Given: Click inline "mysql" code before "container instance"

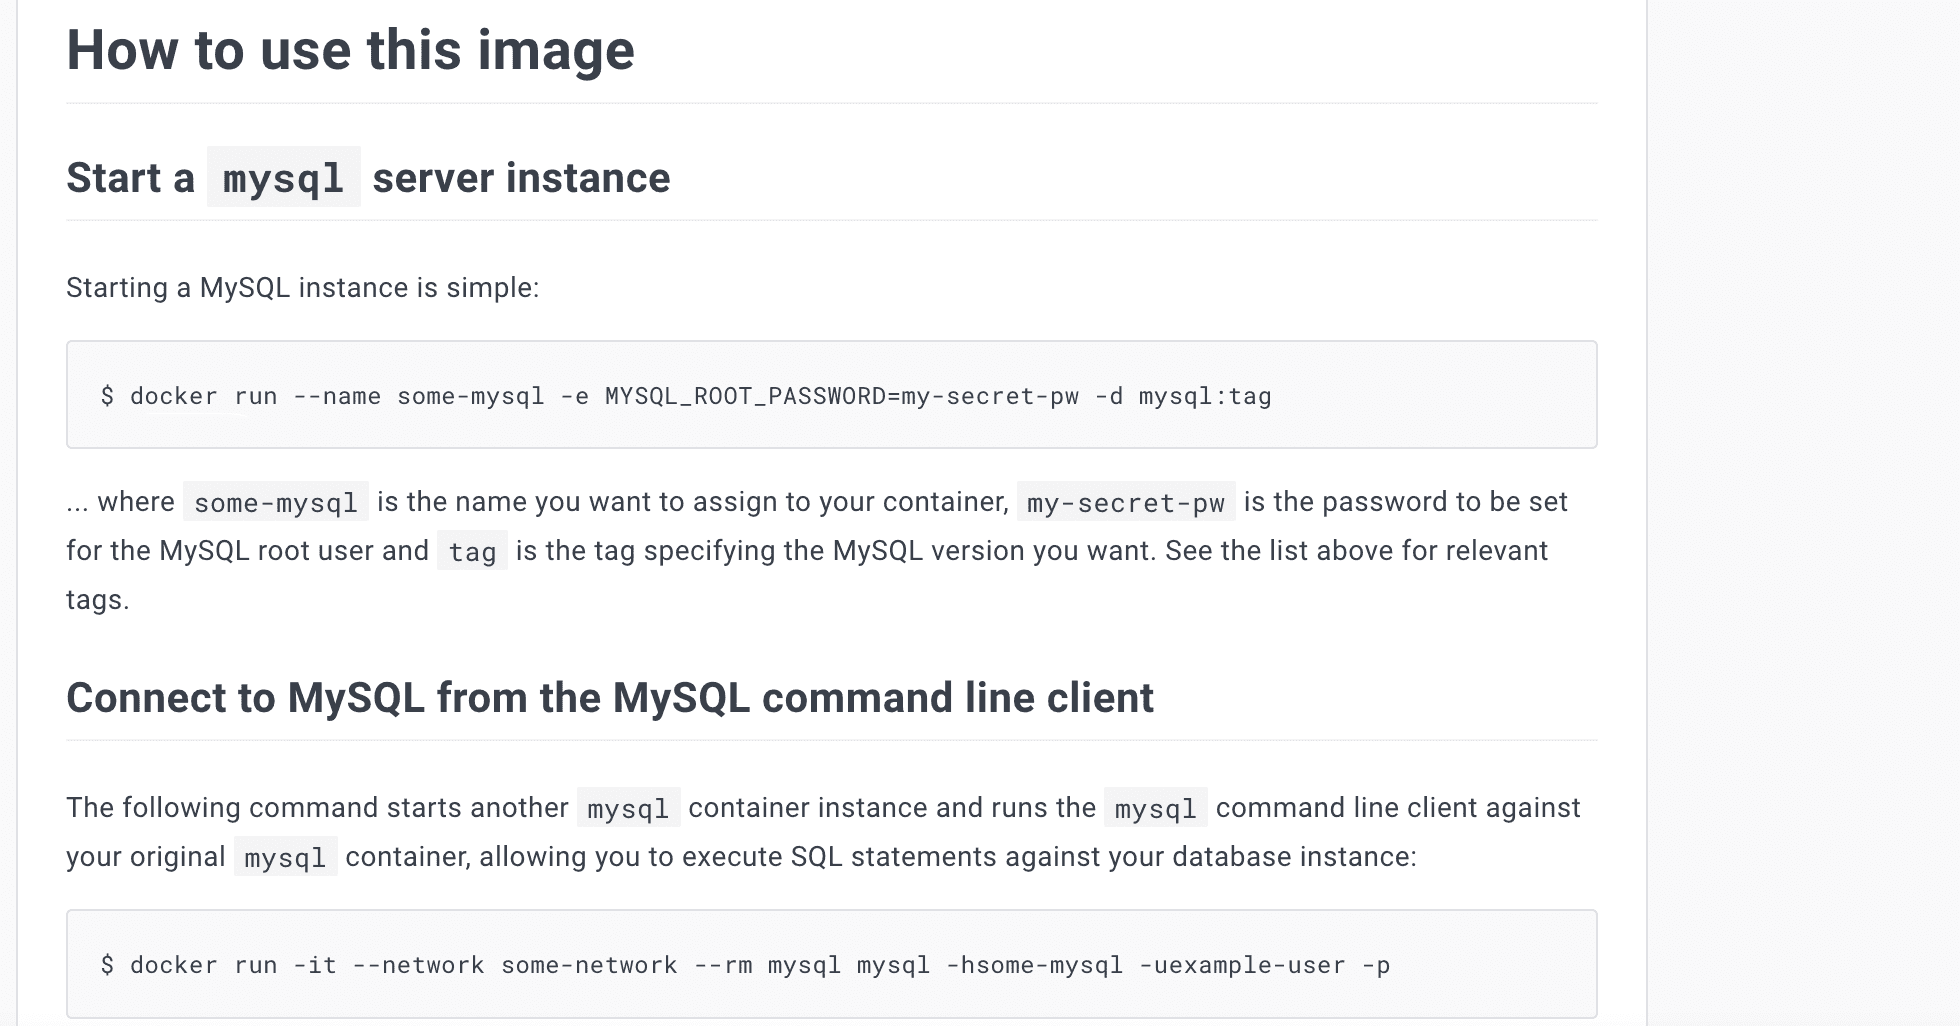Looking at the screenshot, I should click(628, 808).
